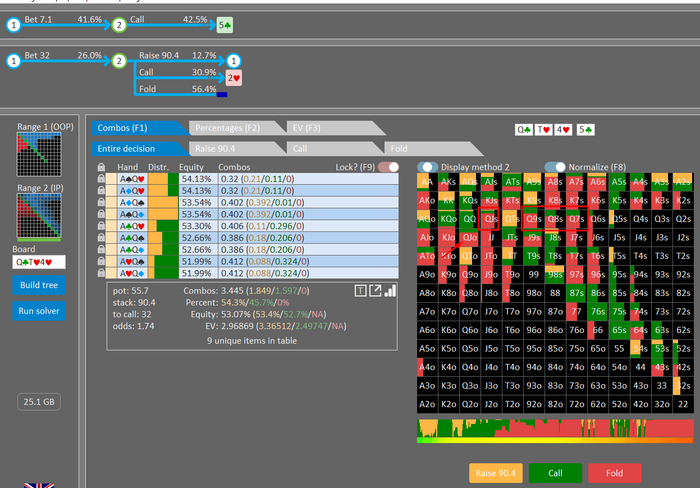Screen dimensions: 700x488
Task: Click the KK cell in hand matrix
Action: point(448,200)
